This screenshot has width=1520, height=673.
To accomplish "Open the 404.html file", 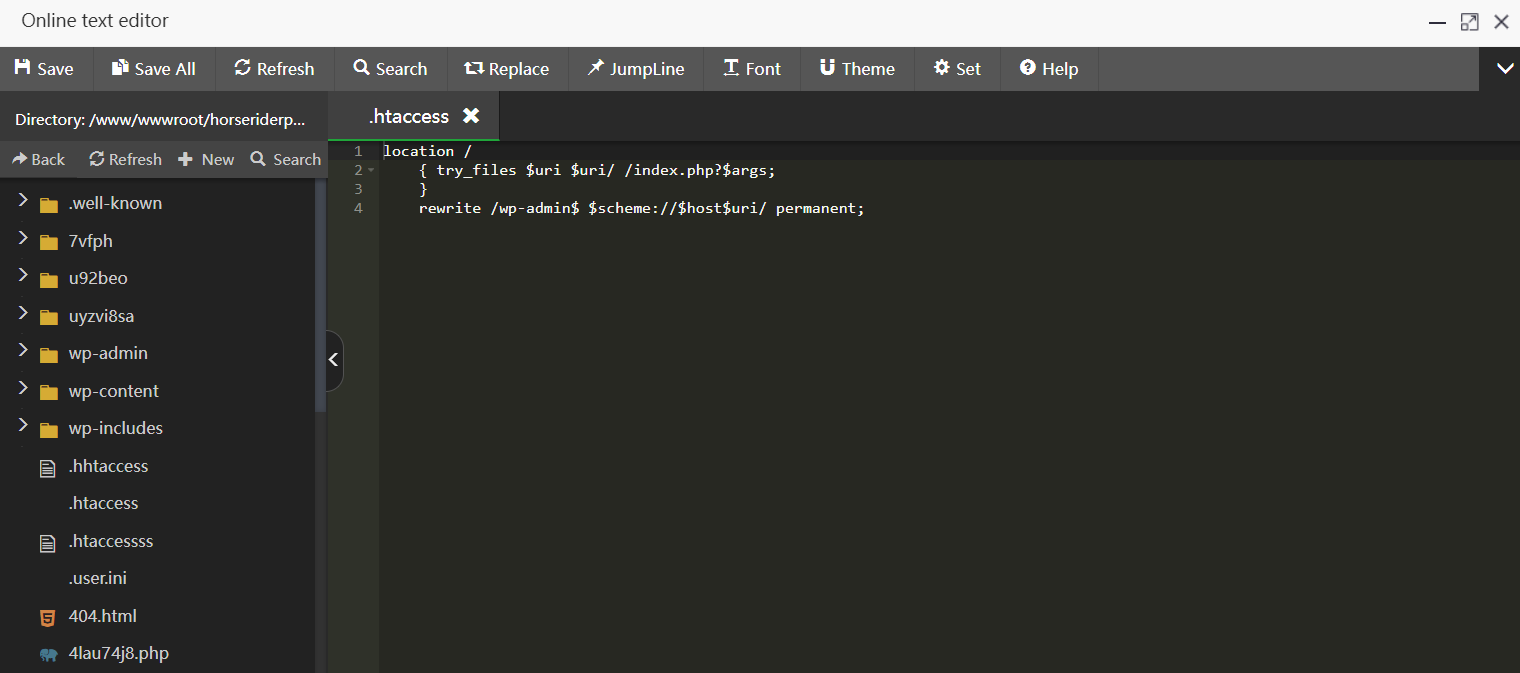I will click(x=103, y=616).
